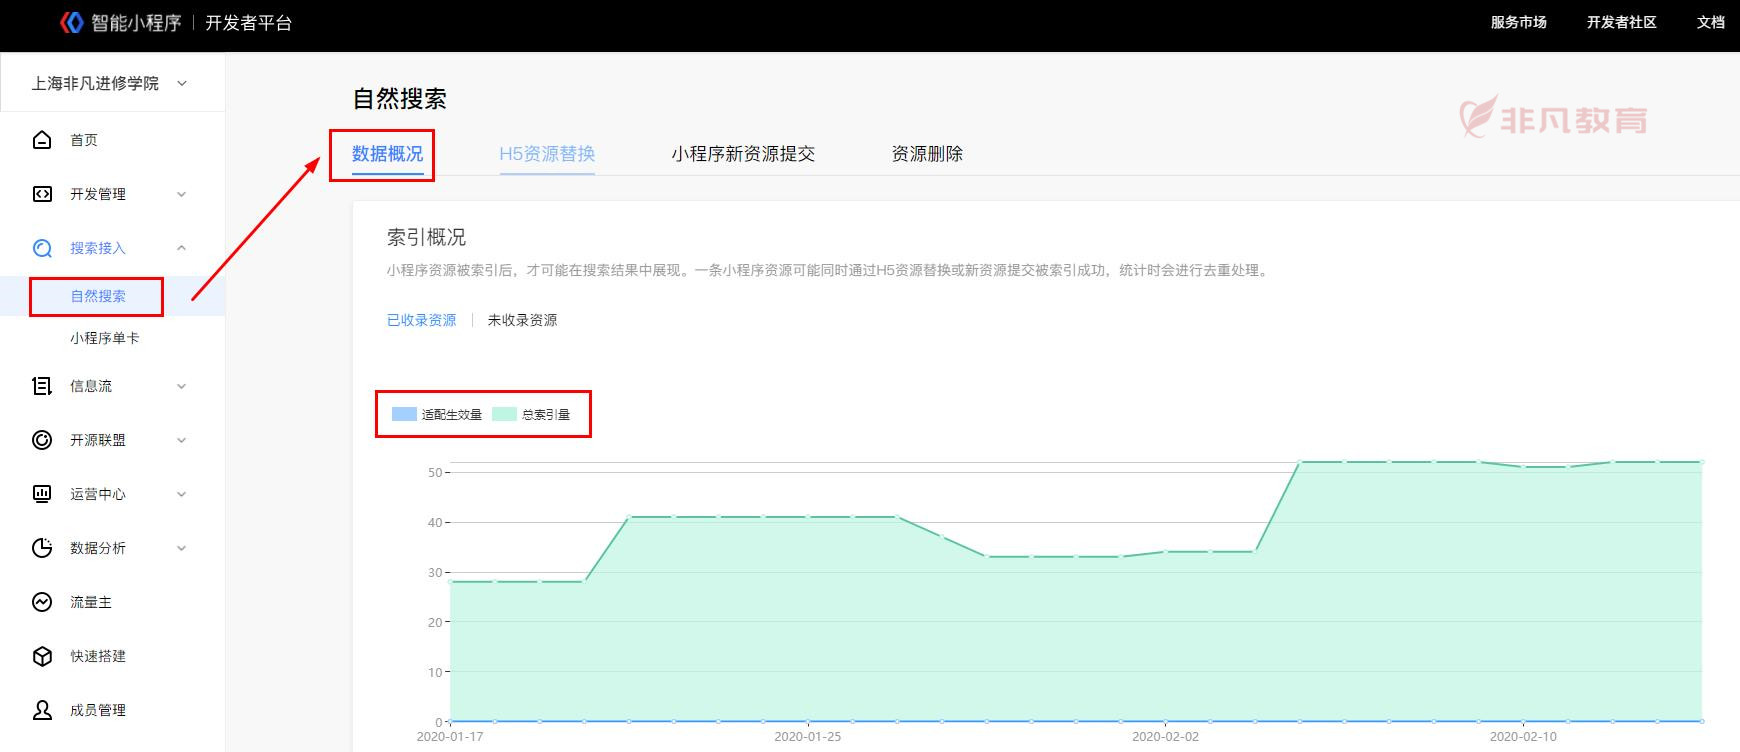Click the 50 y-axis label
Screen dimensions: 1740x752
[x=435, y=472]
